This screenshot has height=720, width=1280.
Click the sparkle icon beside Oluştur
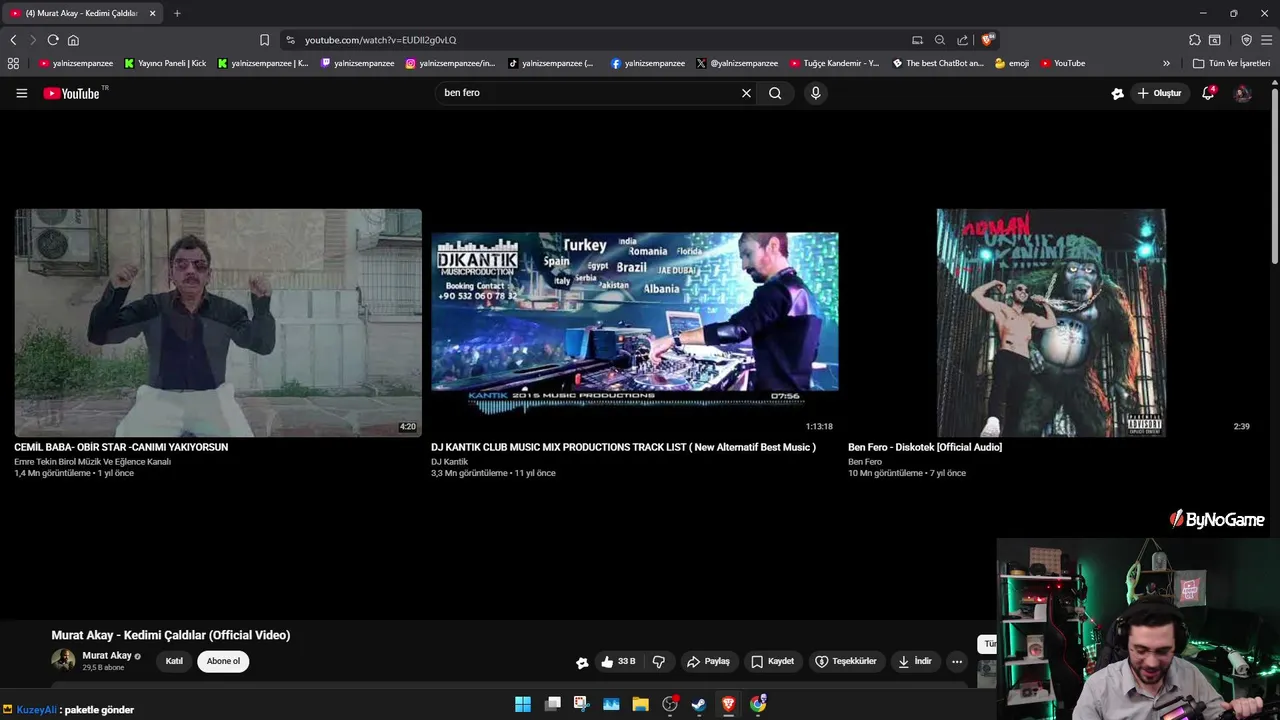[x=1117, y=93]
